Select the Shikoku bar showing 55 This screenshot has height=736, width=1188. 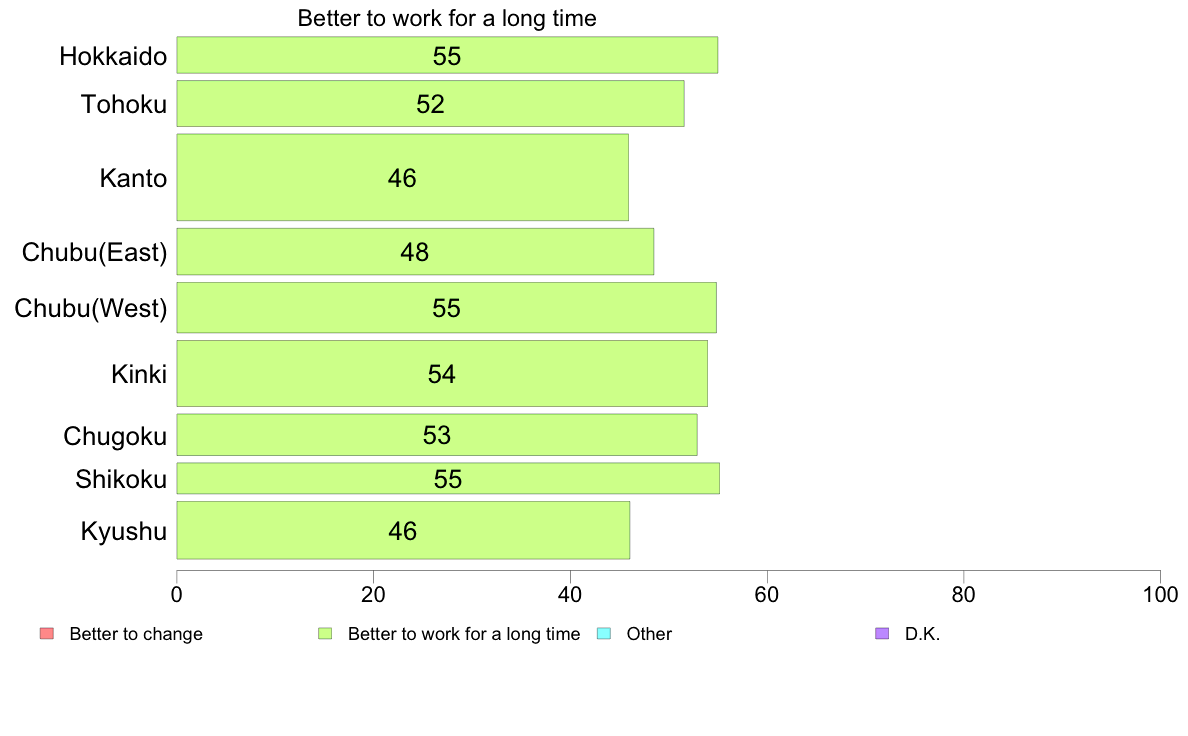(448, 478)
